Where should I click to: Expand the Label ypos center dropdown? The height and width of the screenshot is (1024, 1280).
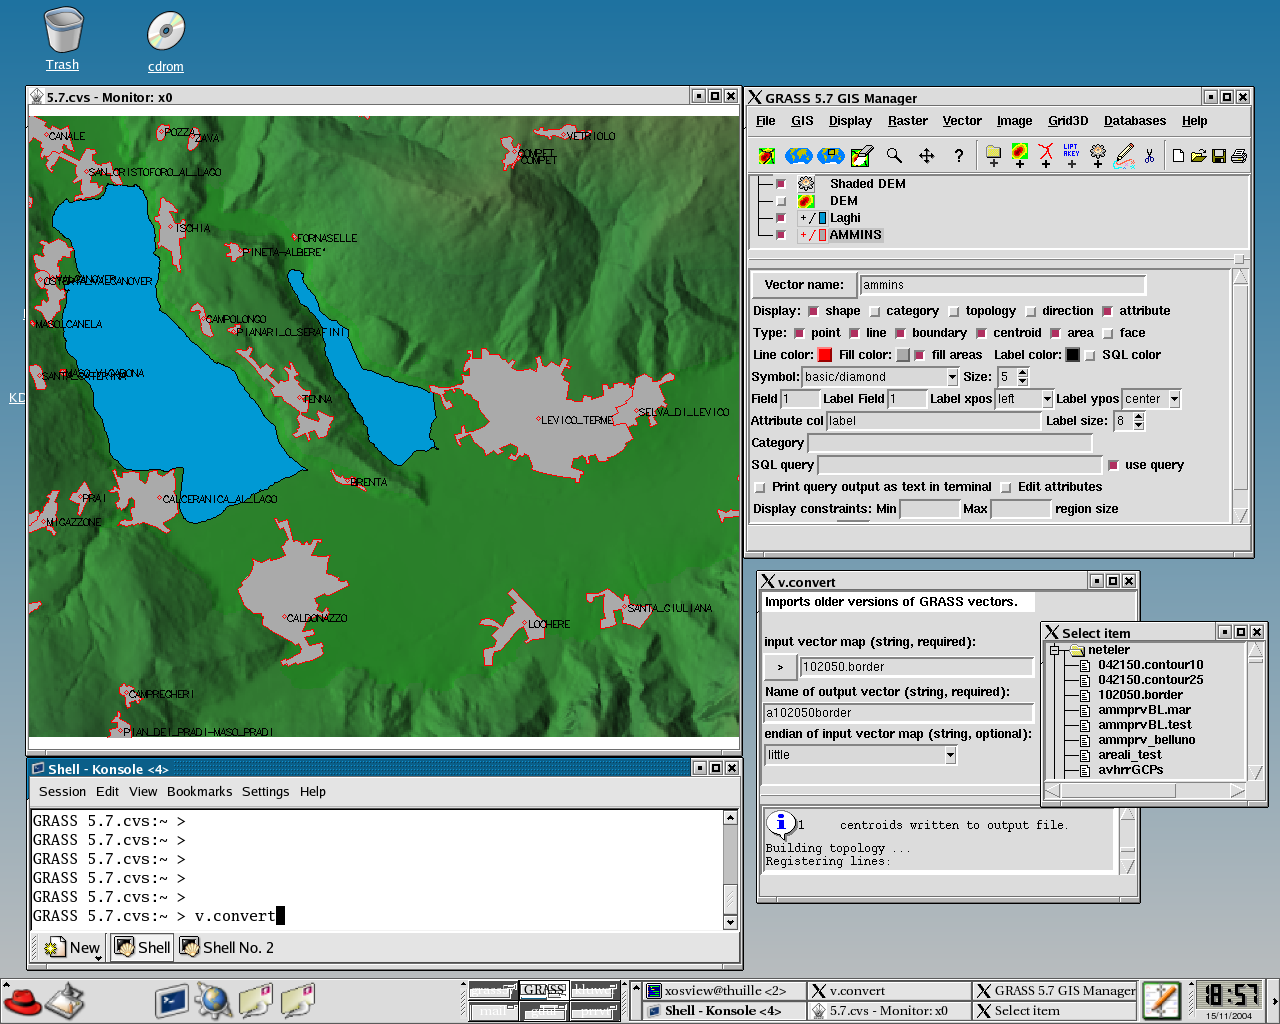[x=1174, y=399]
